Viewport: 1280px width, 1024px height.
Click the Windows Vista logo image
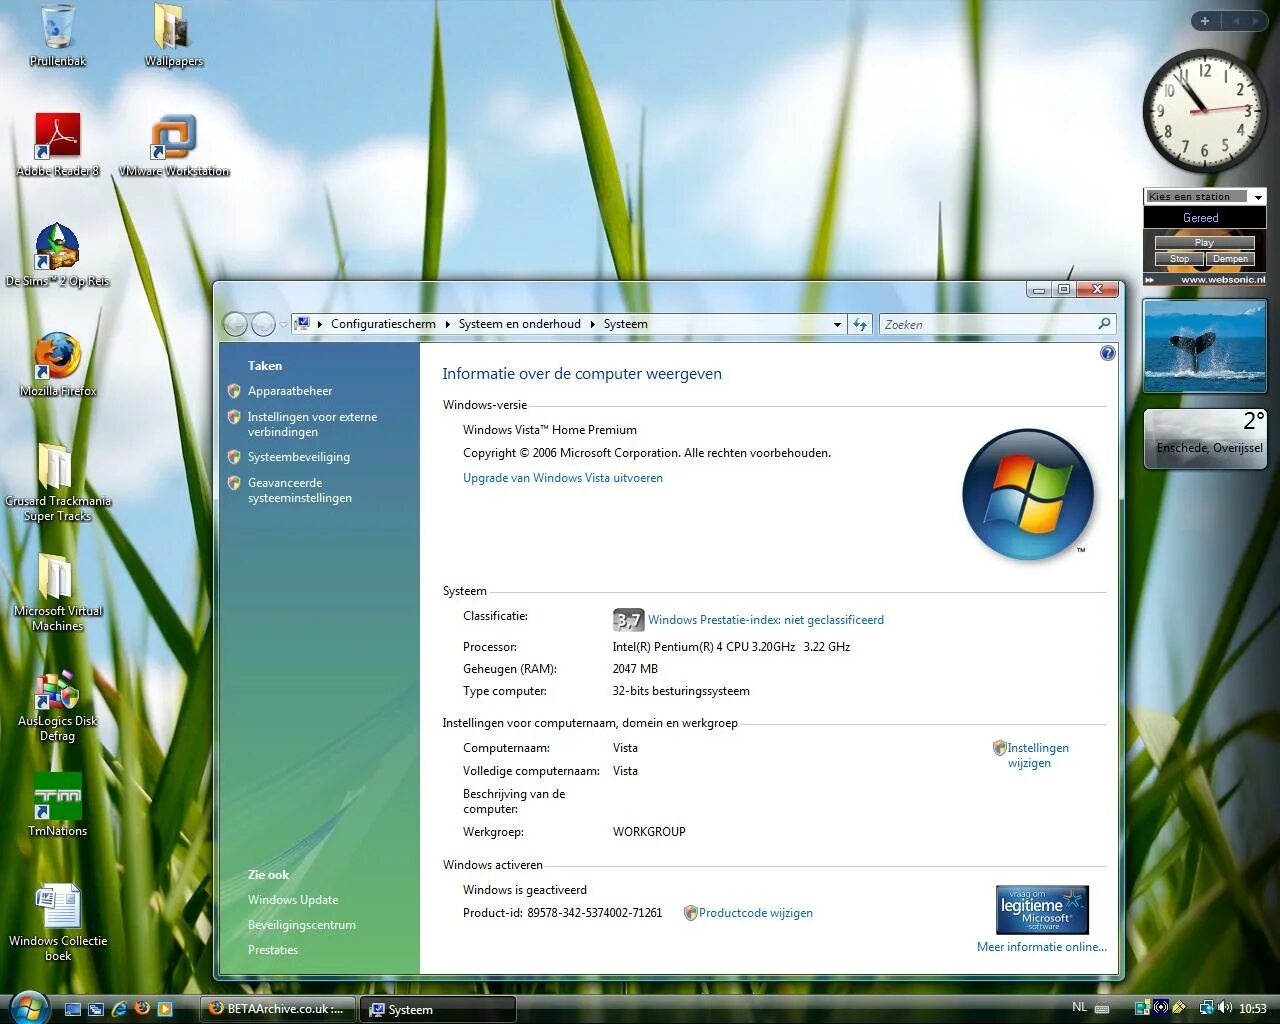click(1028, 494)
